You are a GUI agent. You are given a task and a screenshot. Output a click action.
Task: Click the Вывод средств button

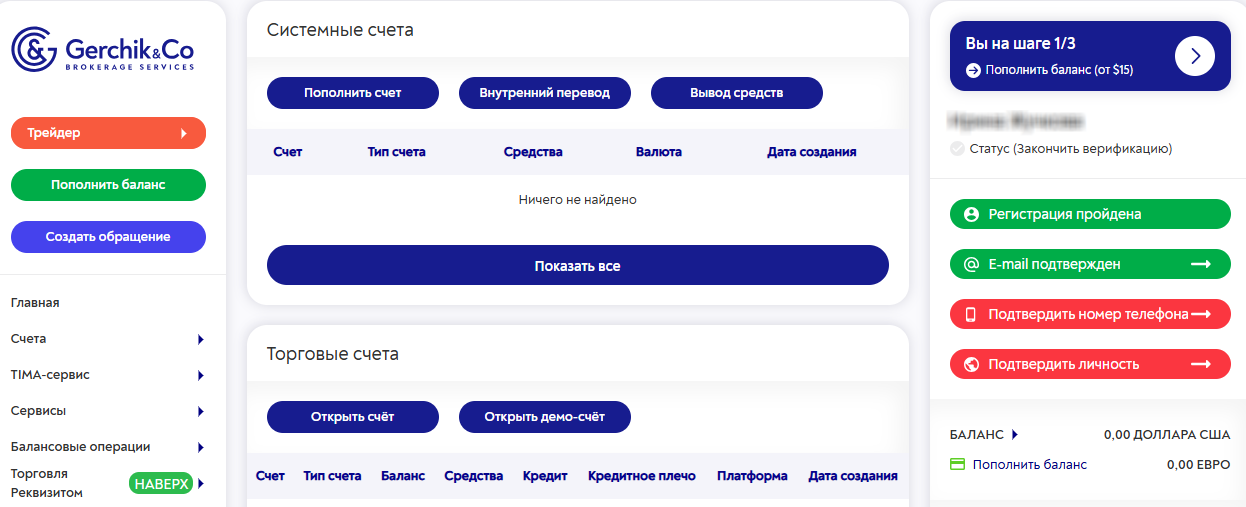point(737,93)
